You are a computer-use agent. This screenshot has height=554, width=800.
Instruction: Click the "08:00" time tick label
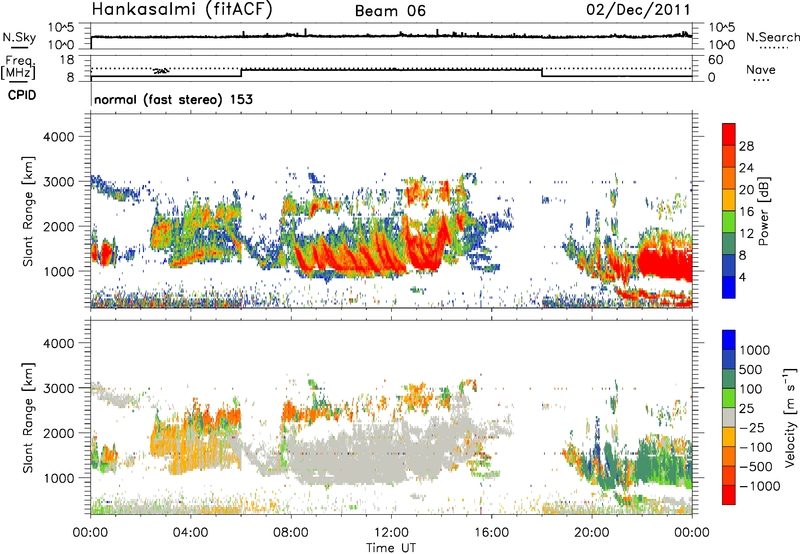(x=291, y=533)
